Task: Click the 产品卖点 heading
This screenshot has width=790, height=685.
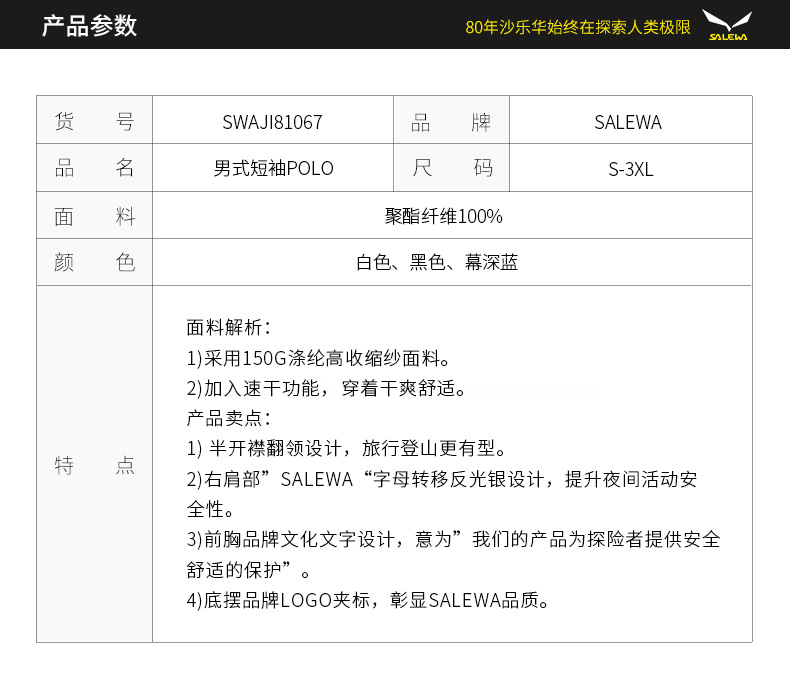Action: point(229,418)
